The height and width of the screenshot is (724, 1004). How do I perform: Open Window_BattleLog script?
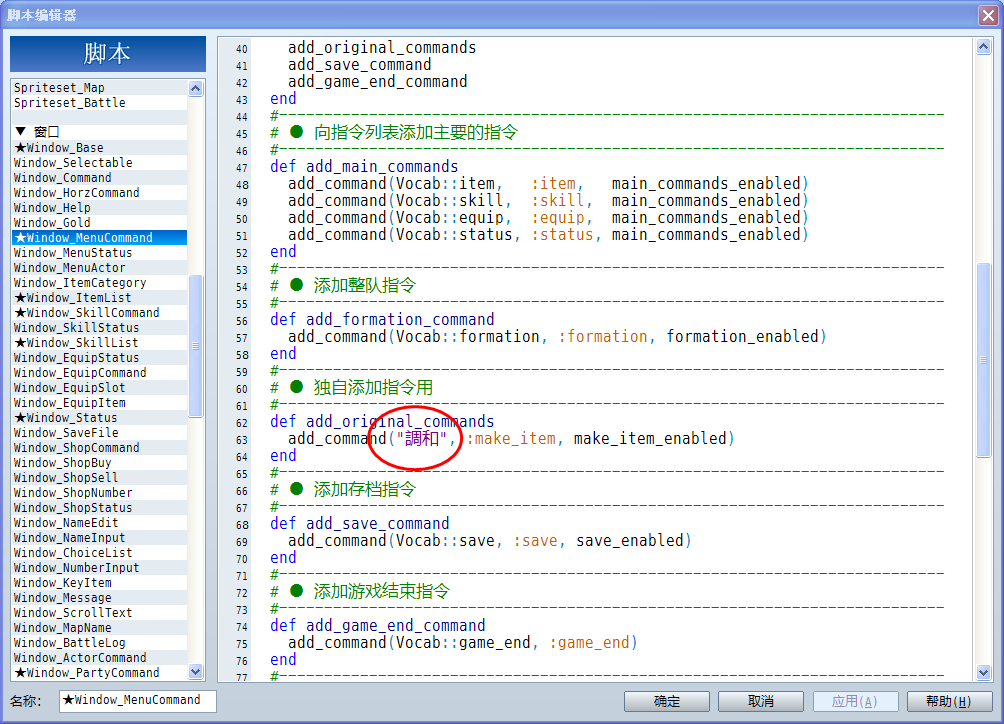(x=100, y=643)
